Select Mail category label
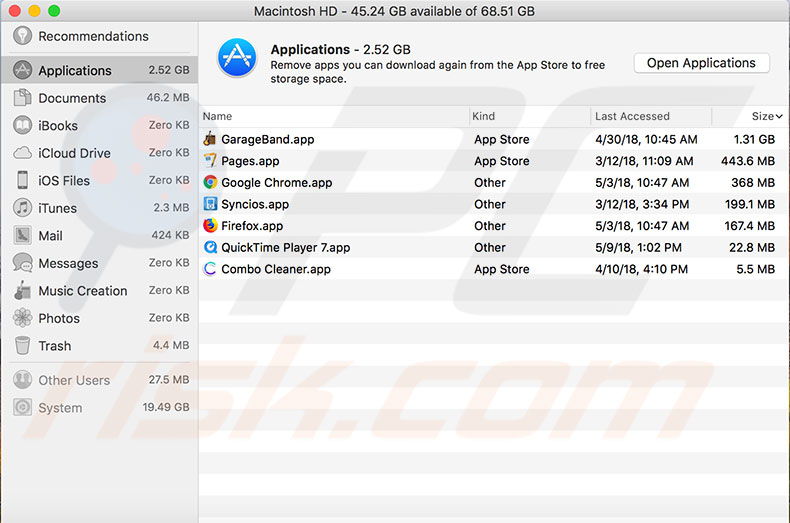Image resolution: width=790 pixels, height=523 pixels. pyautogui.click(x=50, y=235)
